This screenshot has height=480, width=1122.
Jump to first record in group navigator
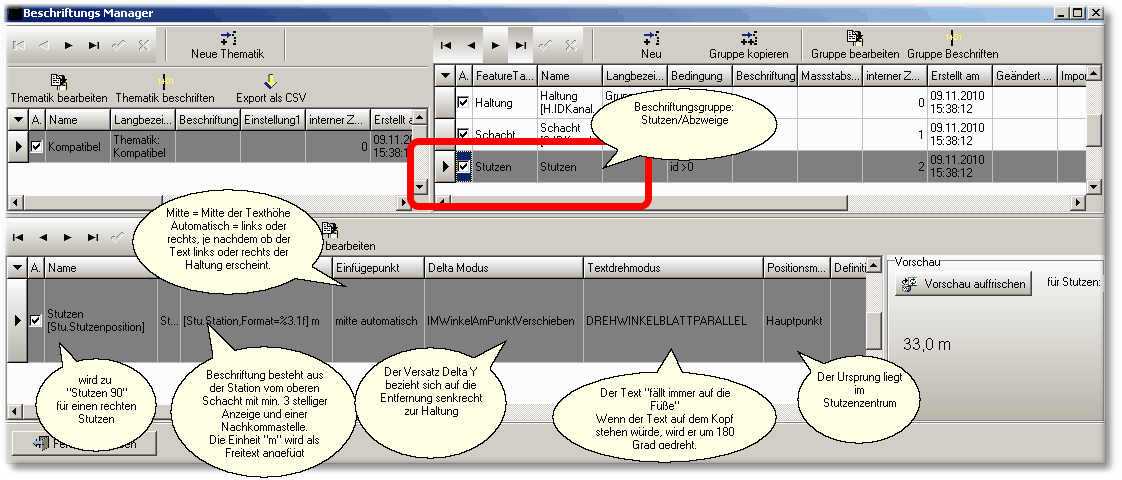446,45
